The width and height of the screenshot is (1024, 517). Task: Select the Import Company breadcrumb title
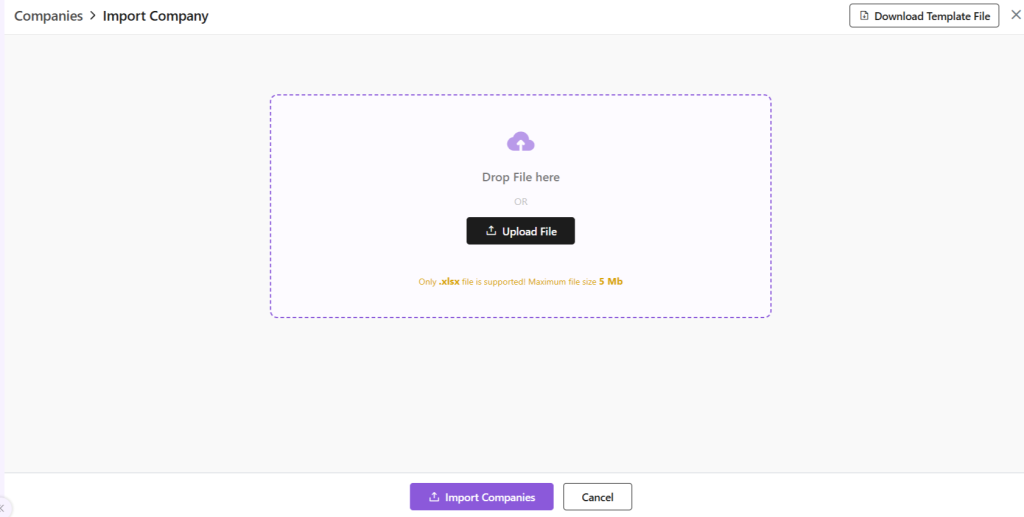[x=156, y=17]
